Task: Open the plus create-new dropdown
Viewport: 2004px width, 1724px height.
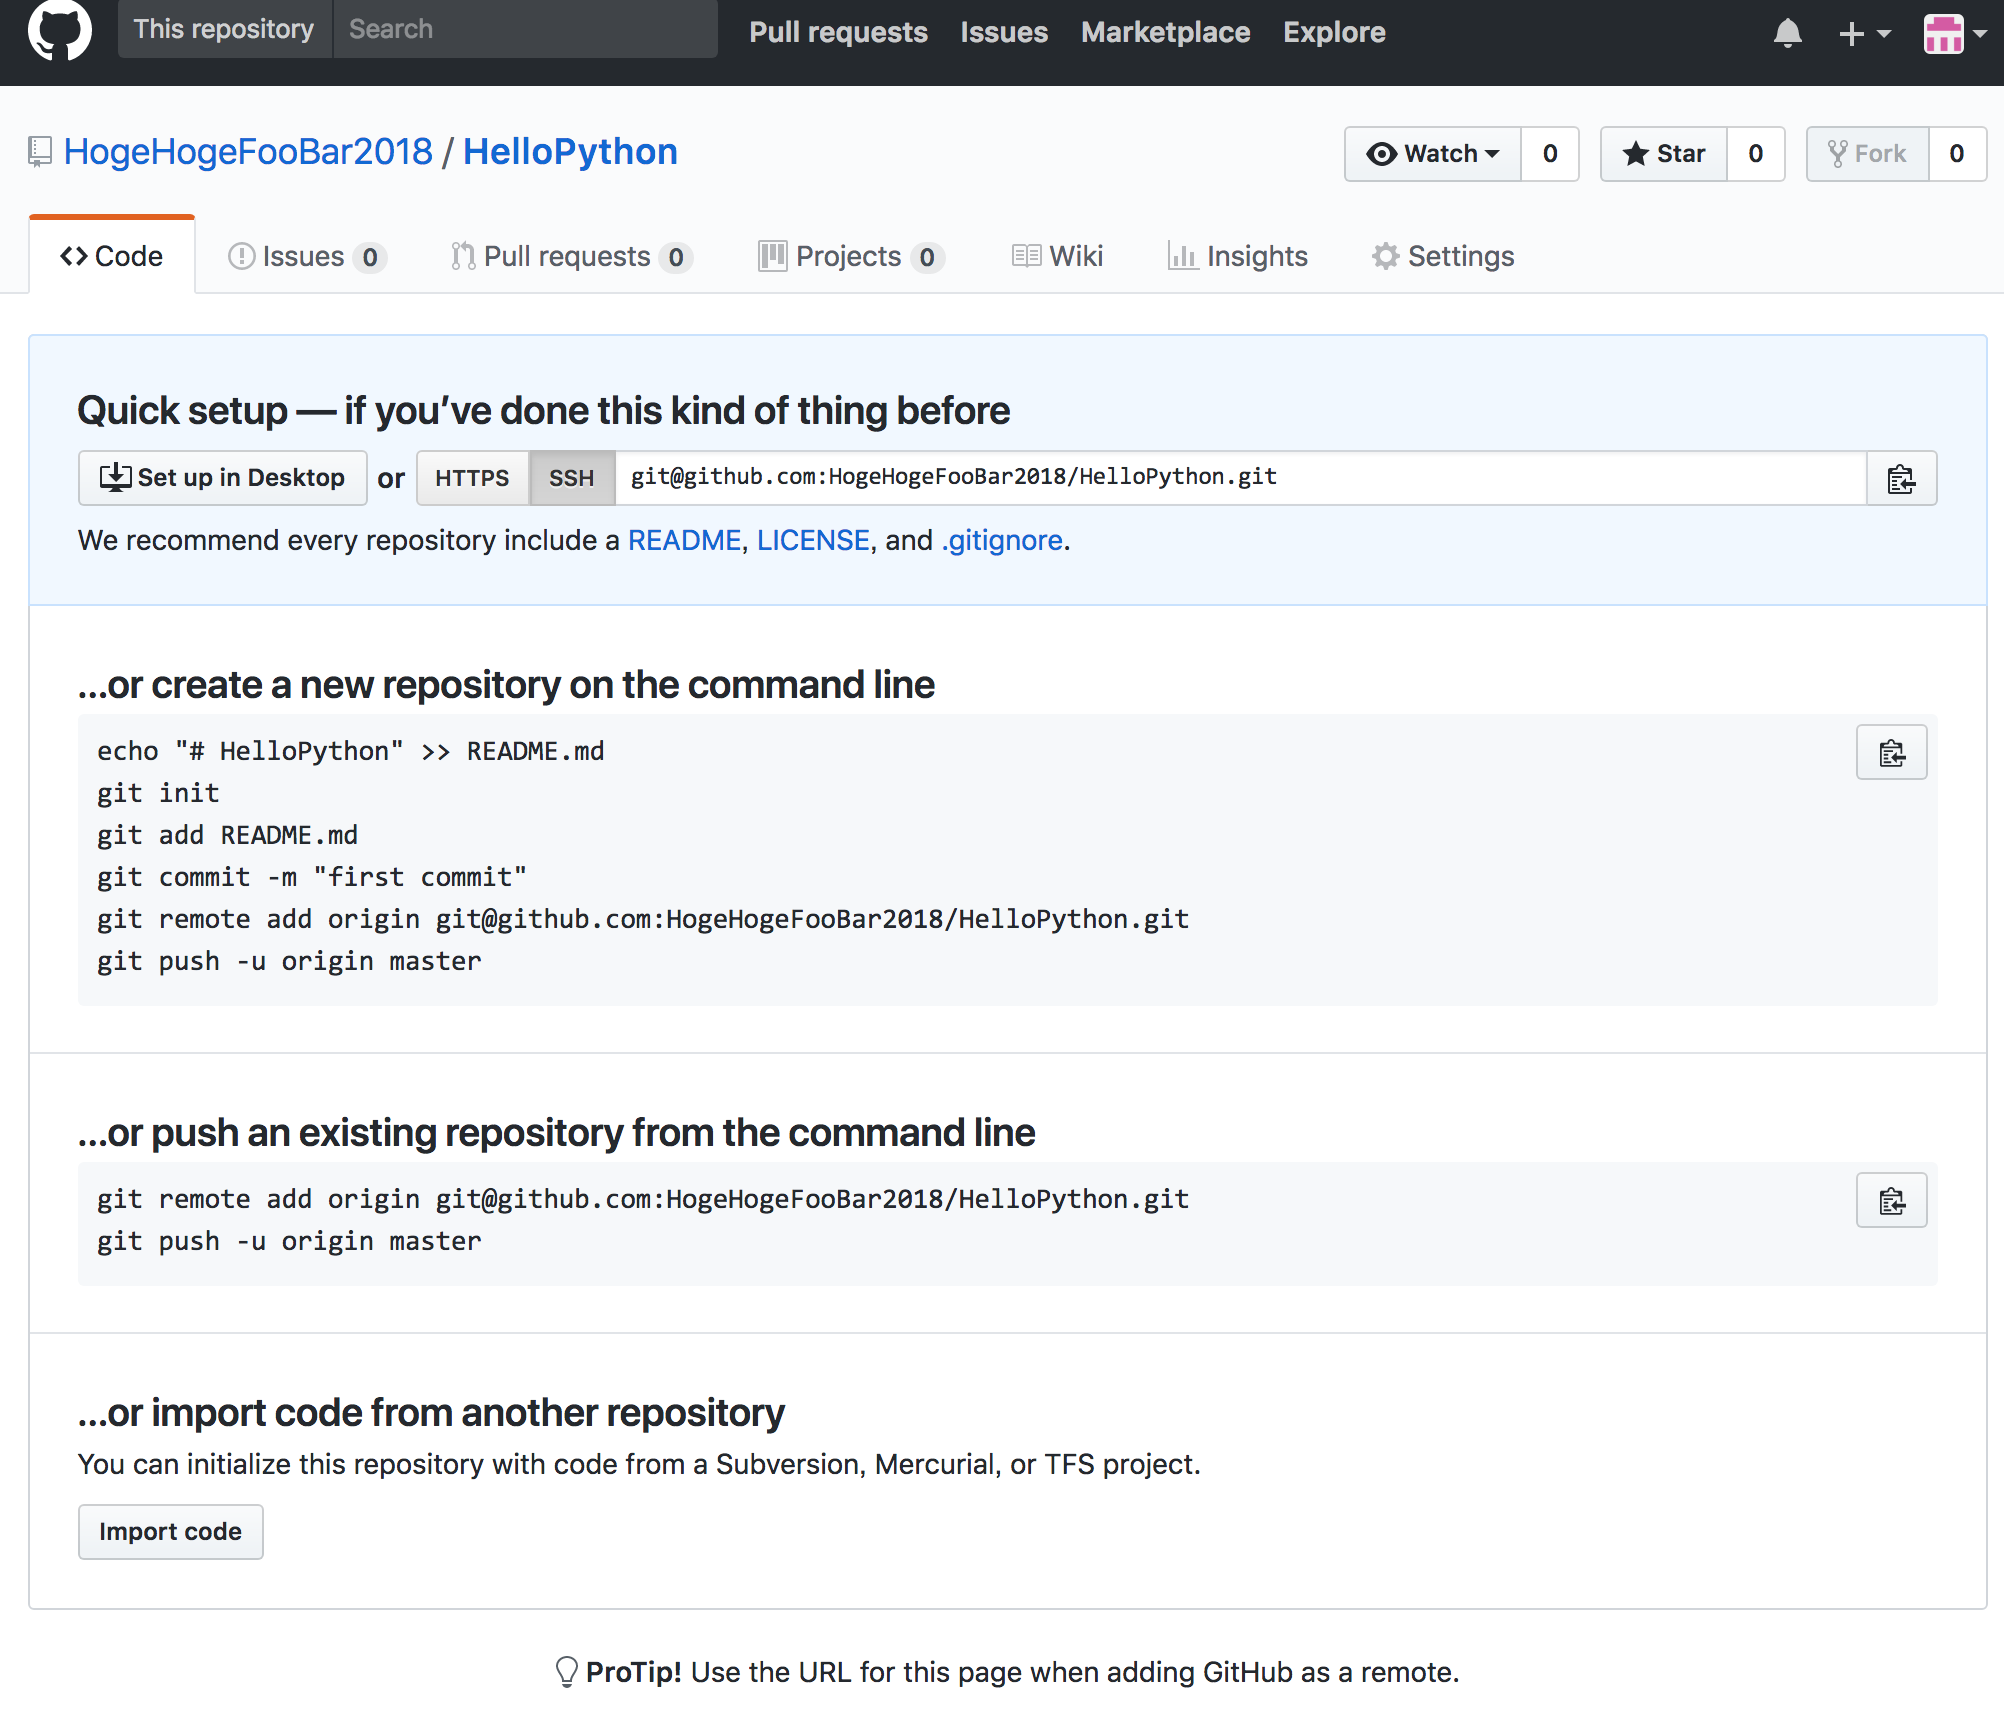Action: pyautogui.click(x=1864, y=33)
